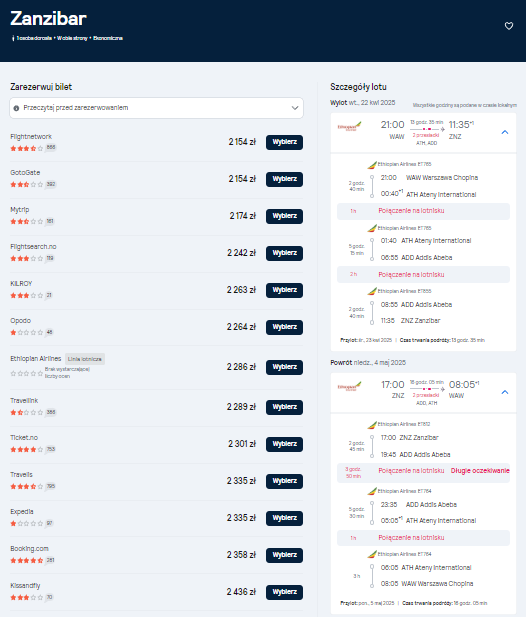Click KILROY provider name
This screenshot has width=526, height=617.
[21, 283]
